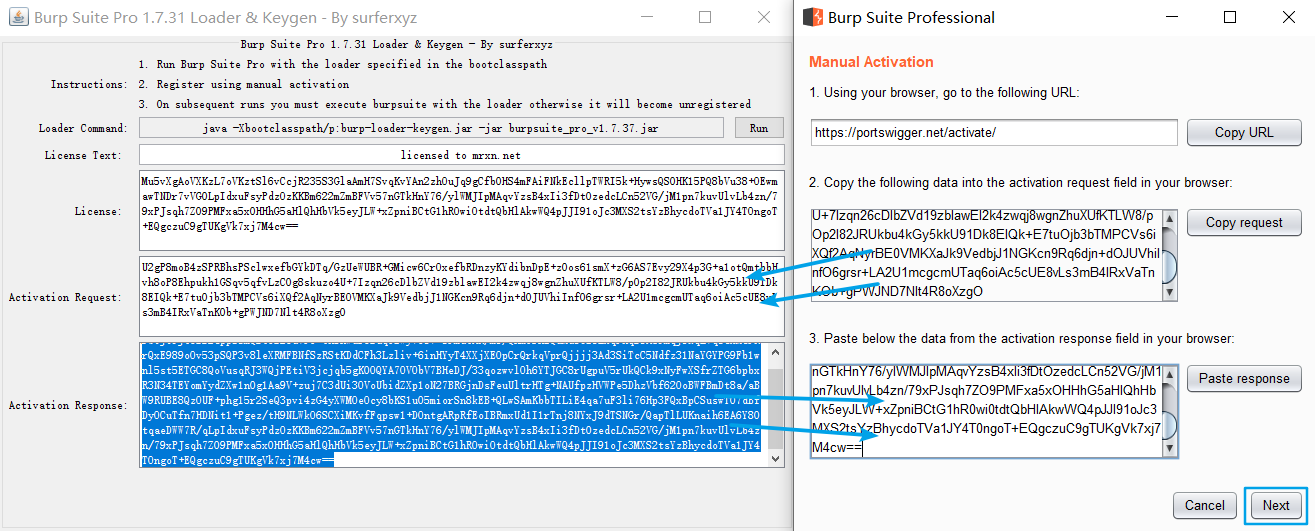
Task: Click the Loader Command text field
Action: click(x=432, y=128)
